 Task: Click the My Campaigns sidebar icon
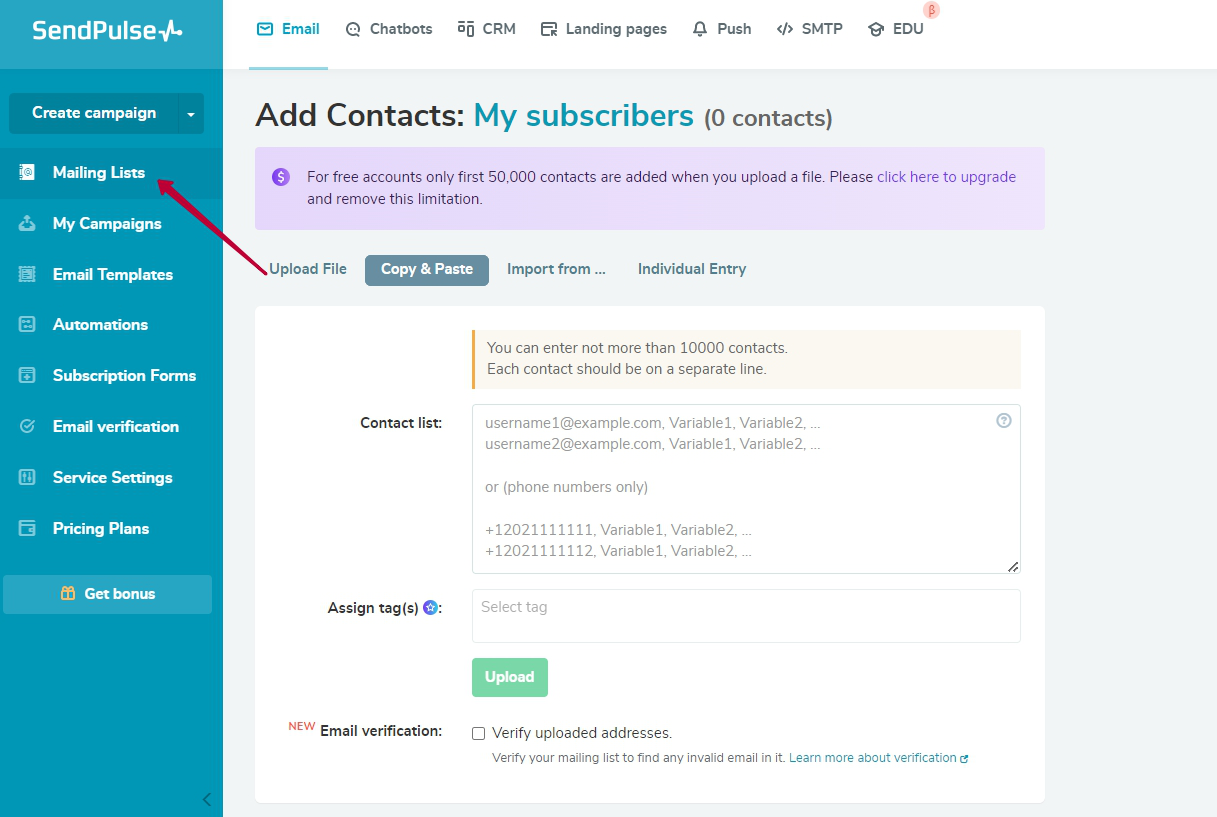(28, 223)
